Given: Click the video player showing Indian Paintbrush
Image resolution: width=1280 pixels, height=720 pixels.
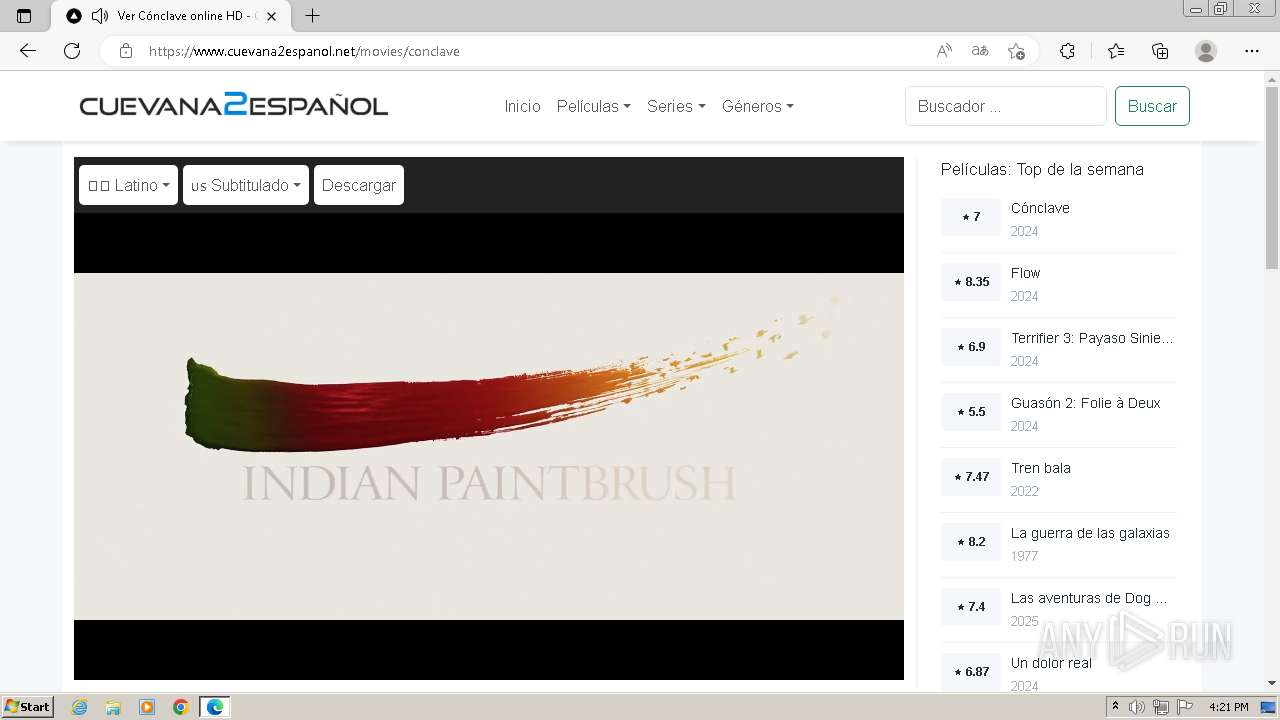Looking at the screenshot, I should click(489, 446).
